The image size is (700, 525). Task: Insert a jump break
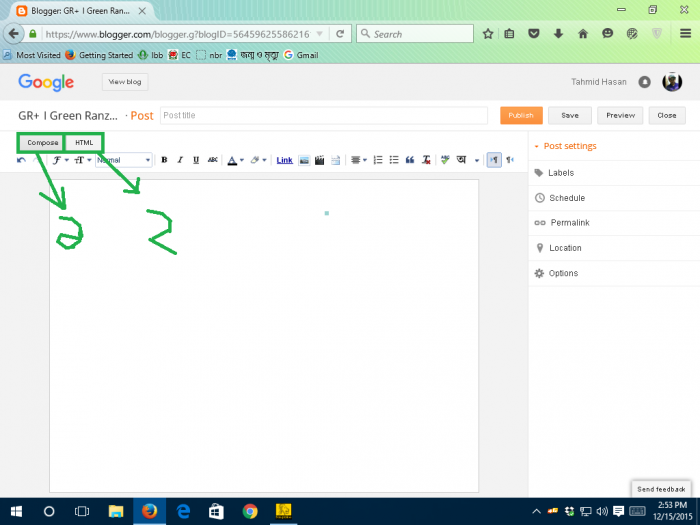[336, 160]
